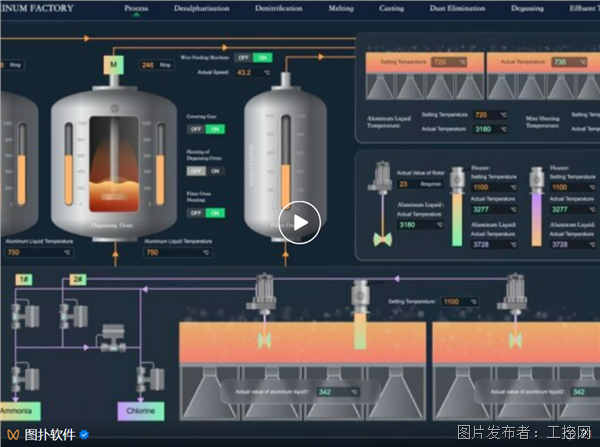Switch to the Melting tab

tap(341, 8)
